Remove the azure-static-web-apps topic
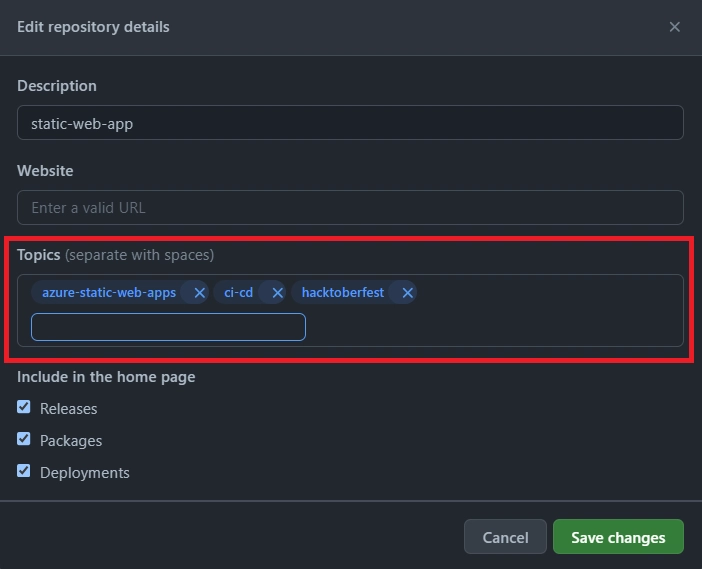Image resolution: width=702 pixels, height=569 pixels. tap(199, 293)
